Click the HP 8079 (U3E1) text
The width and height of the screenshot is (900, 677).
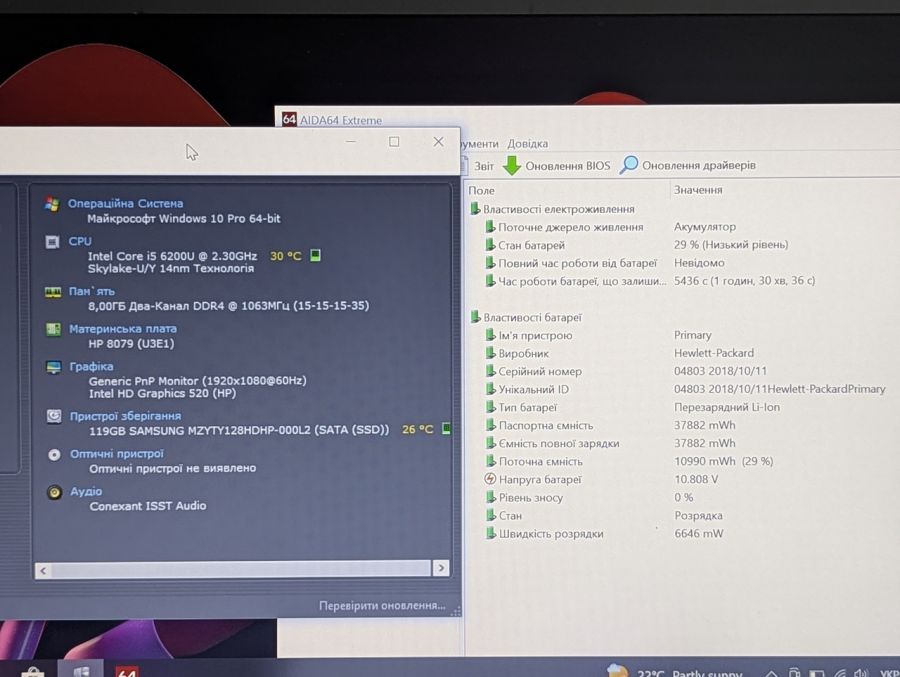[x=131, y=343]
